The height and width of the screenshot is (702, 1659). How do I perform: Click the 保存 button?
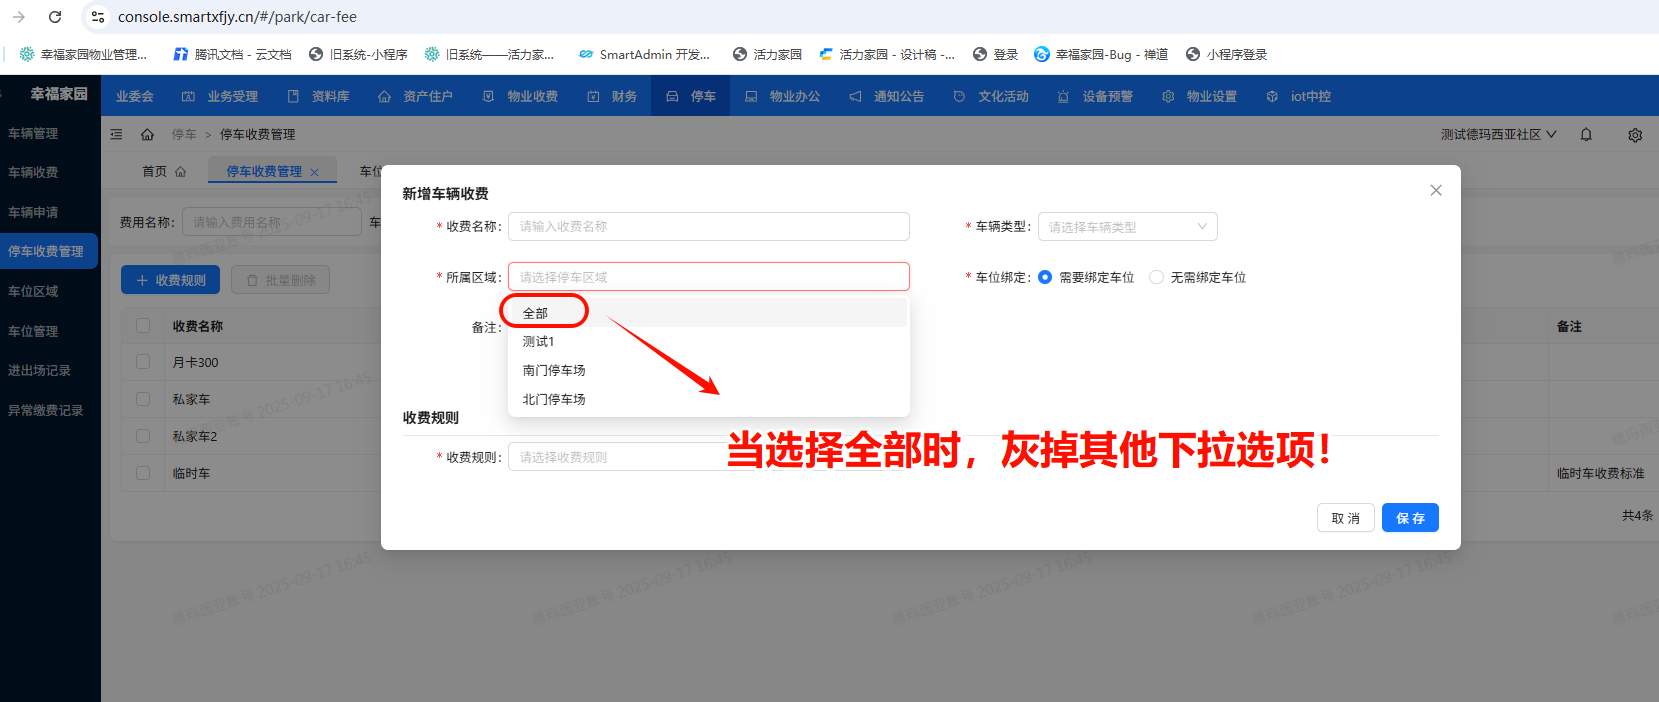(x=1410, y=518)
